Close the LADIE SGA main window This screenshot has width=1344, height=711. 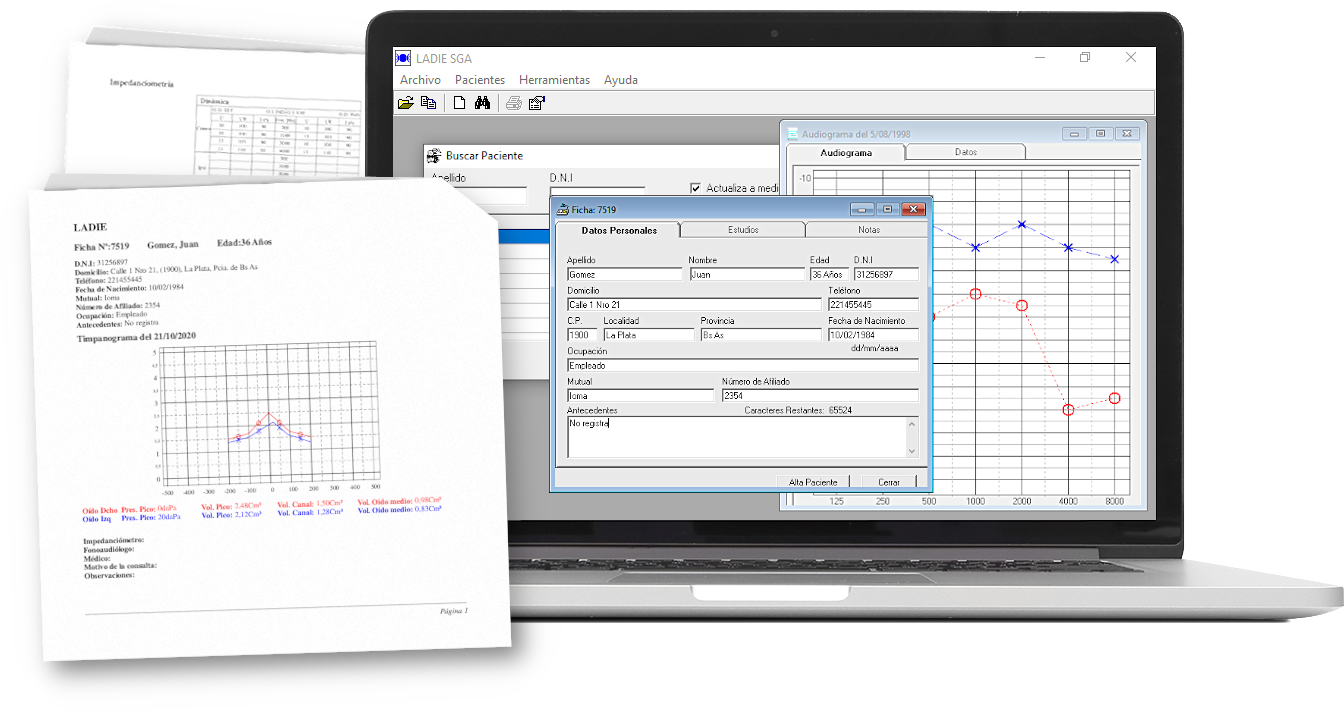click(x=1131, y=58)
